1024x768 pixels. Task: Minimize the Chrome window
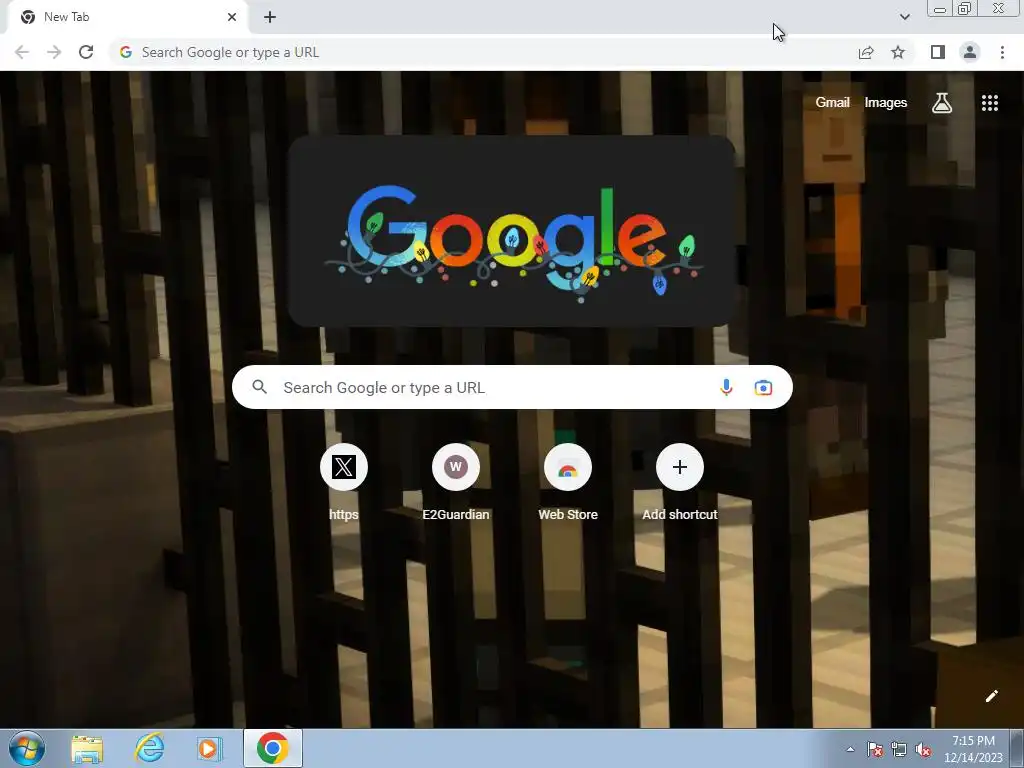tap(940, 8)
